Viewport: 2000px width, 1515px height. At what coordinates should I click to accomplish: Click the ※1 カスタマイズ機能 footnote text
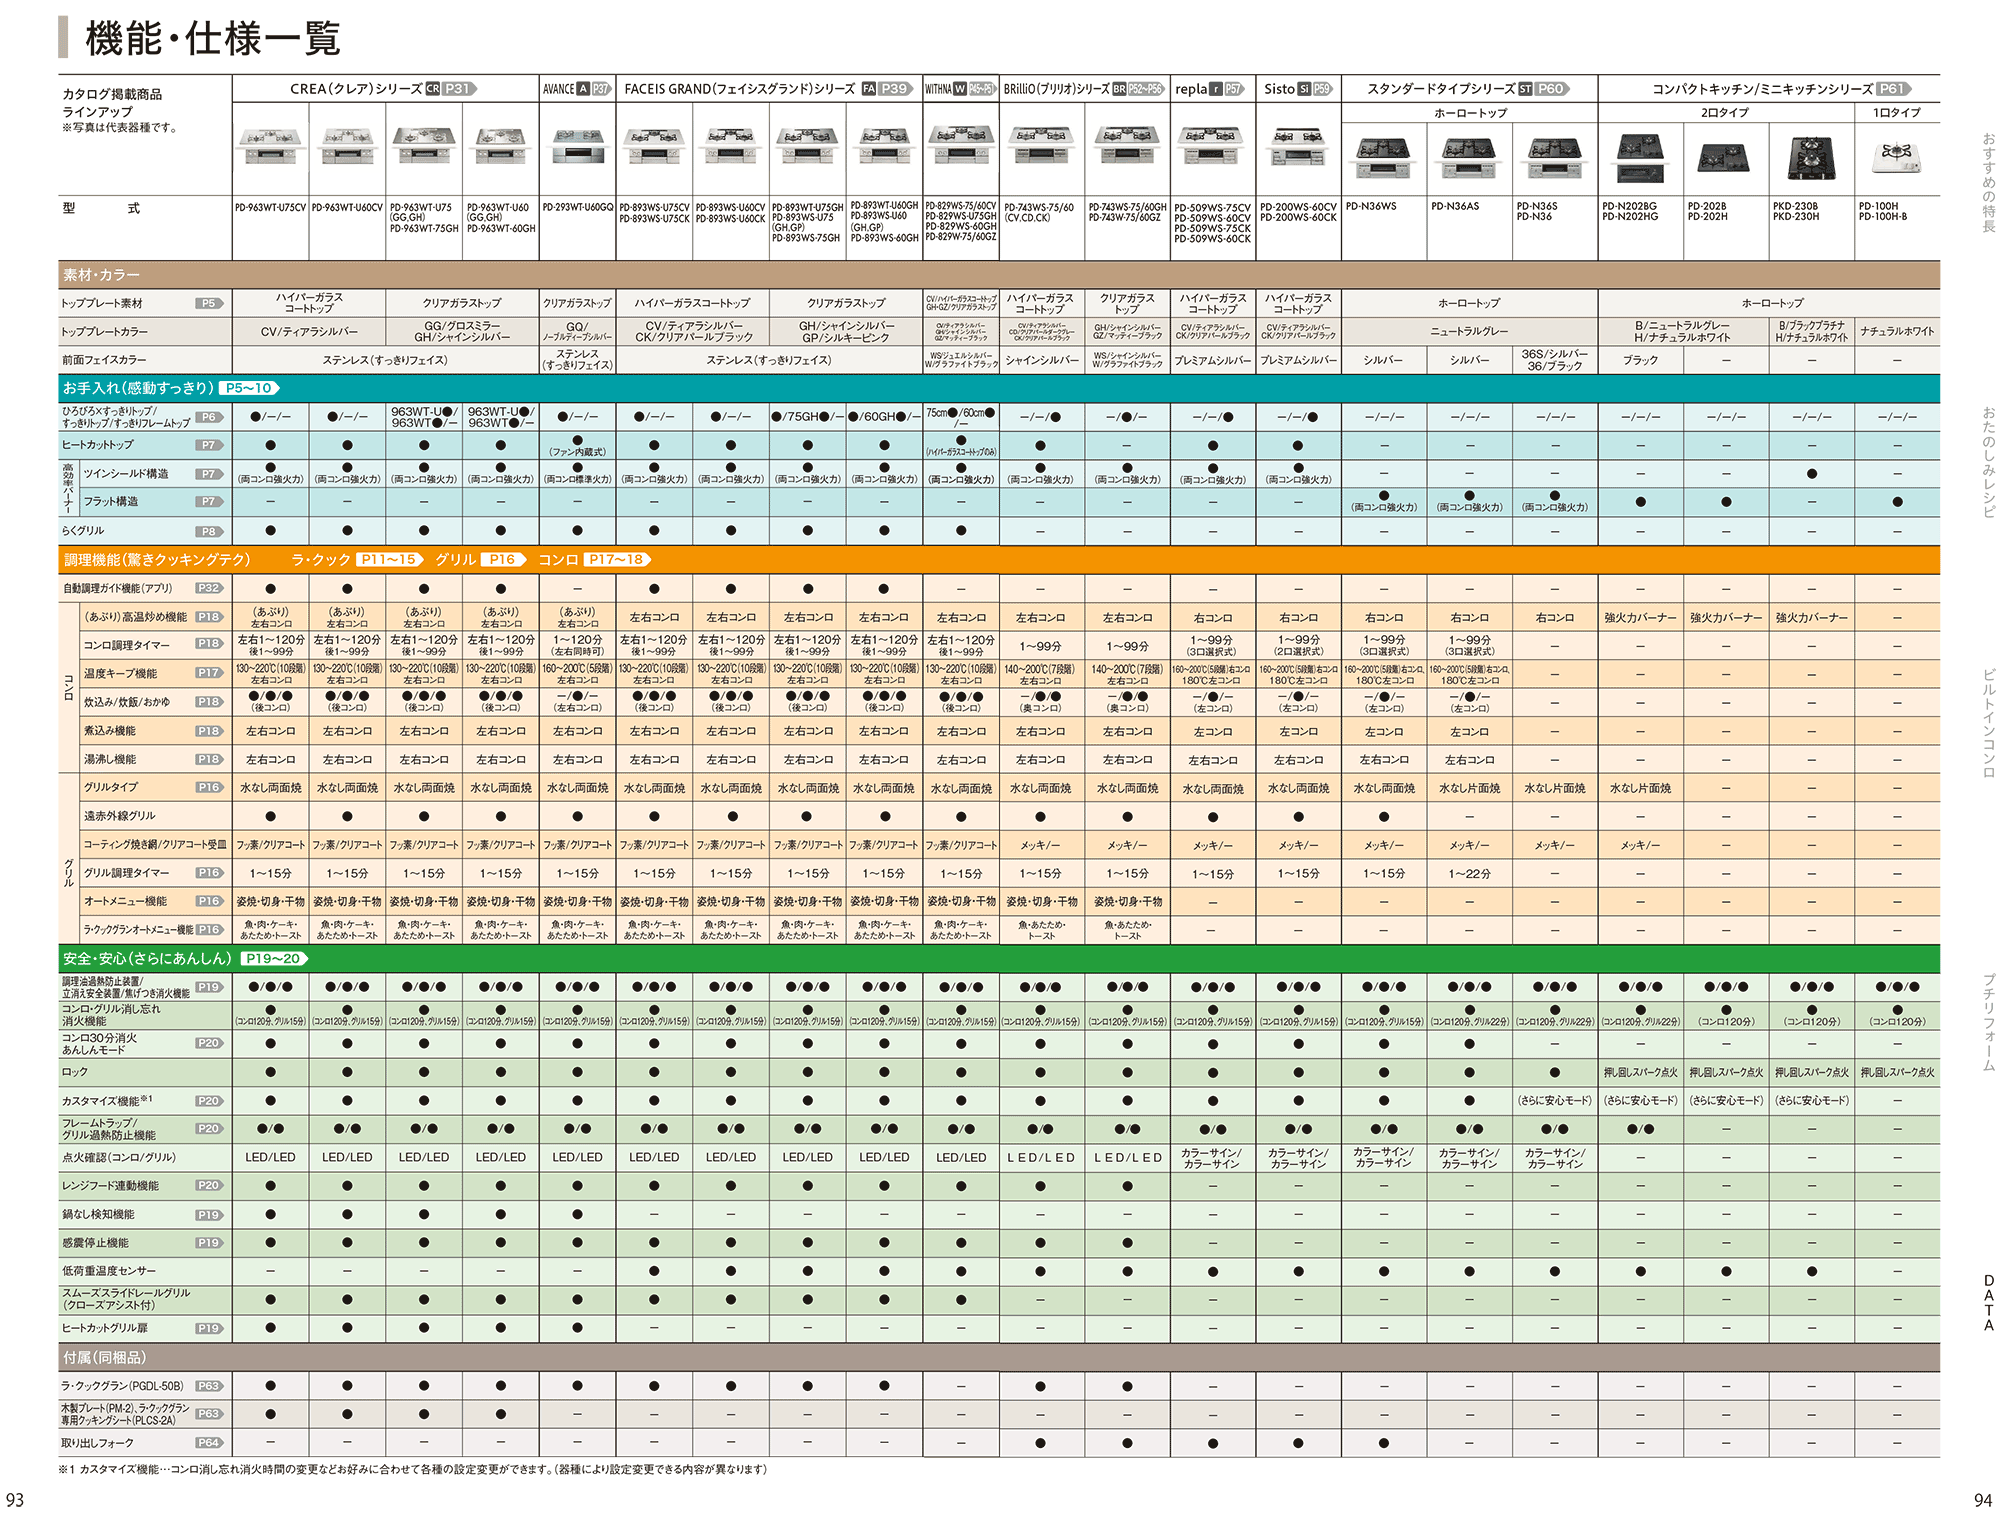(x=412, y=1469)
